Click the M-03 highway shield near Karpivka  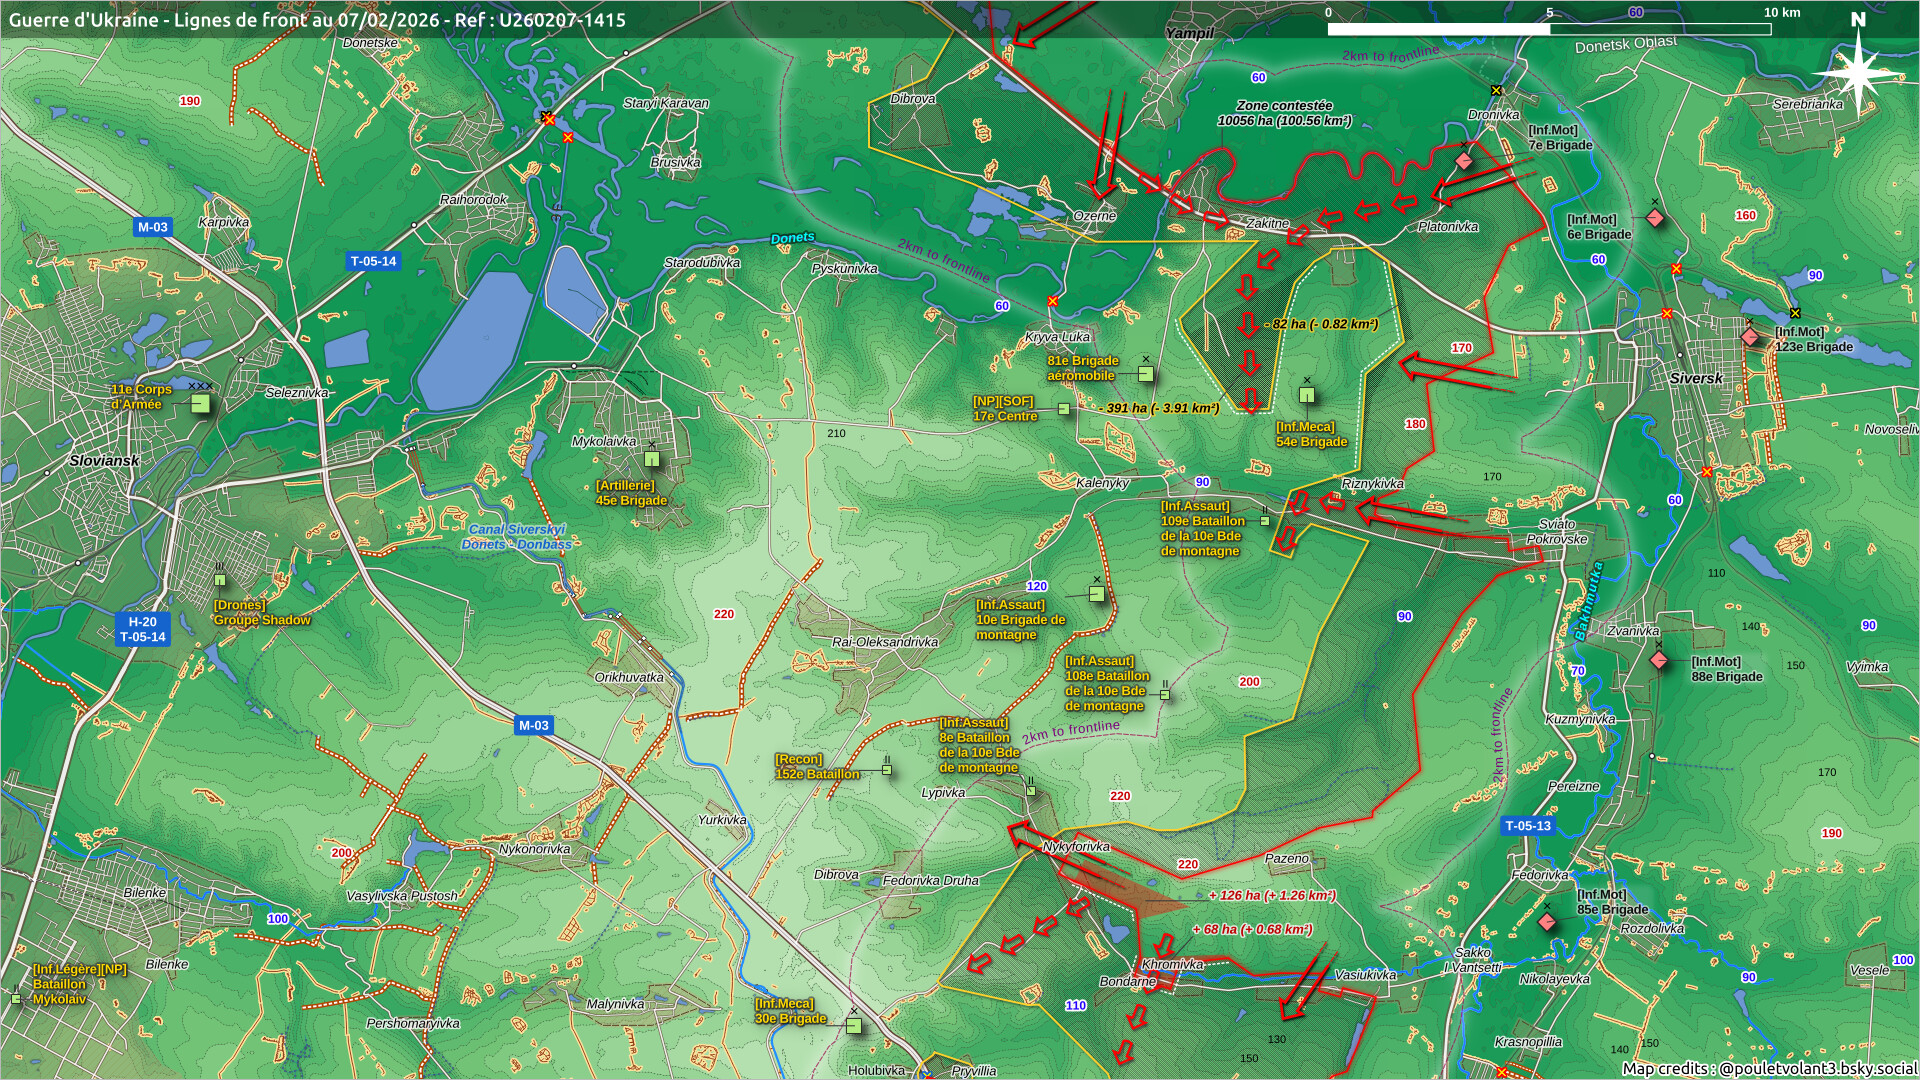153,227
